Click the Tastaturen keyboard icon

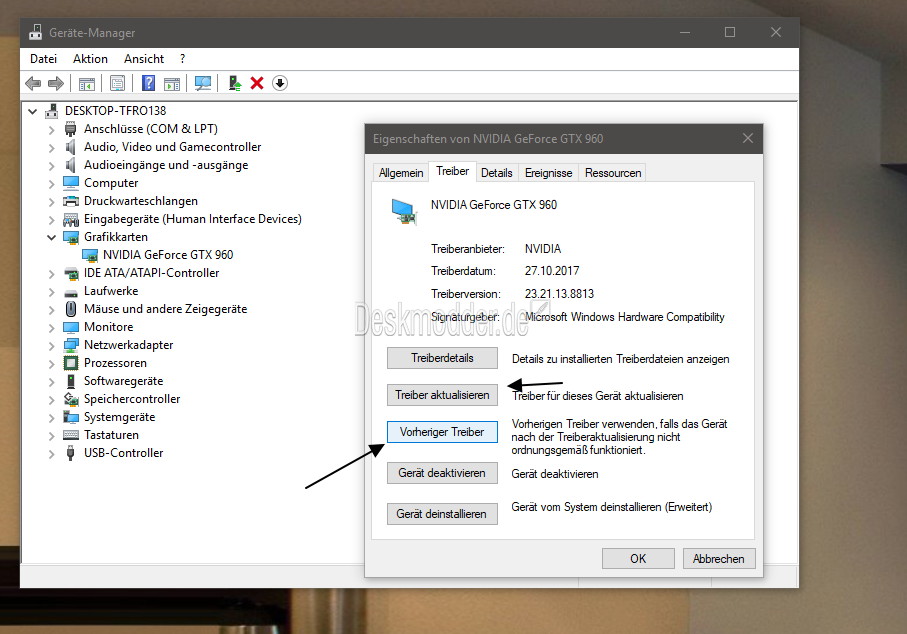tap(71, 435)
